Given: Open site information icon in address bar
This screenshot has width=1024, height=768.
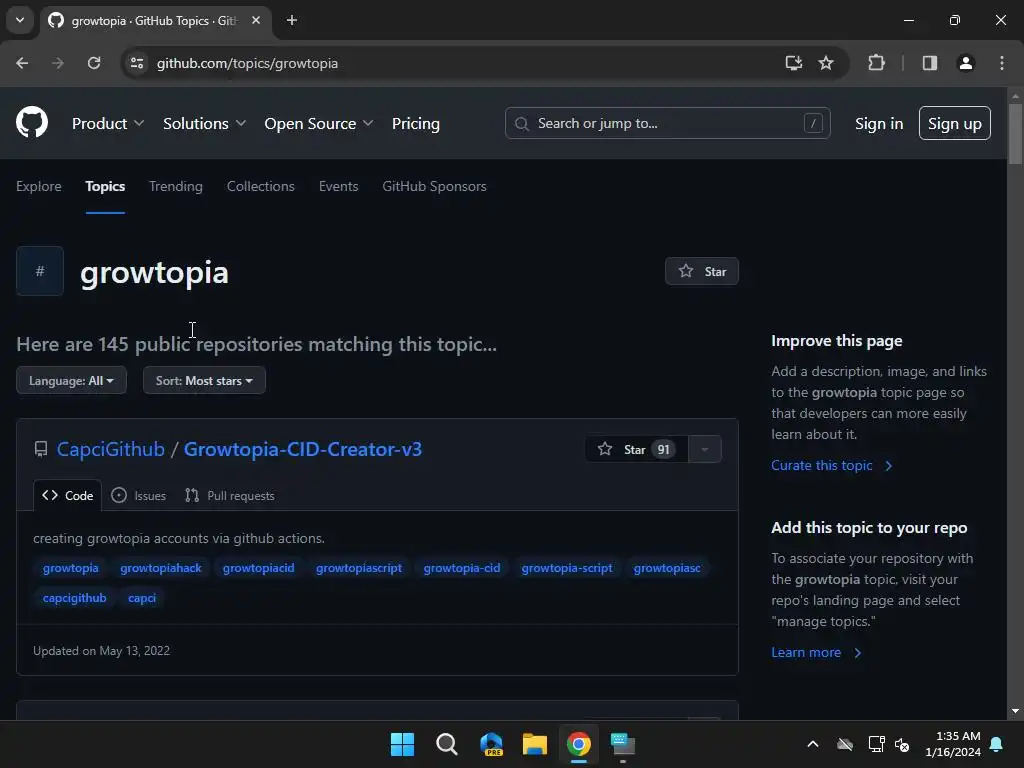Looking at the screenshot, I should [136, 63].
